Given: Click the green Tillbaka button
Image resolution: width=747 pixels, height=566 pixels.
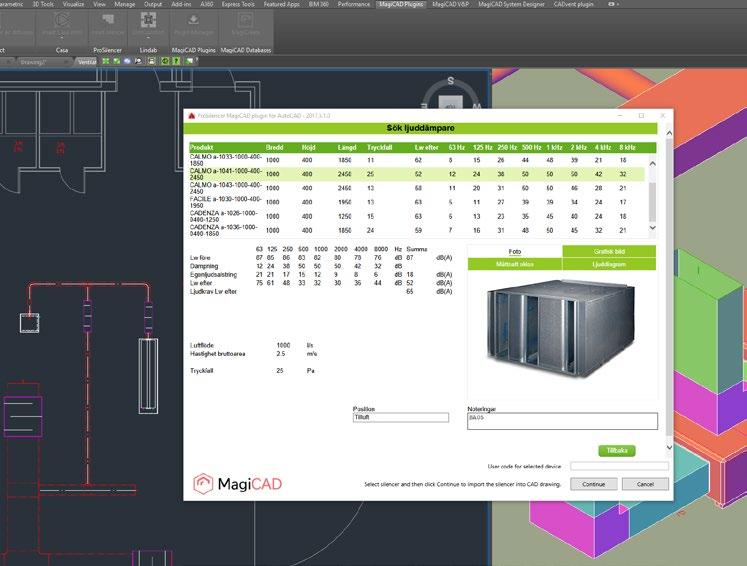Looking at the screenshot, I should [616, 450].
